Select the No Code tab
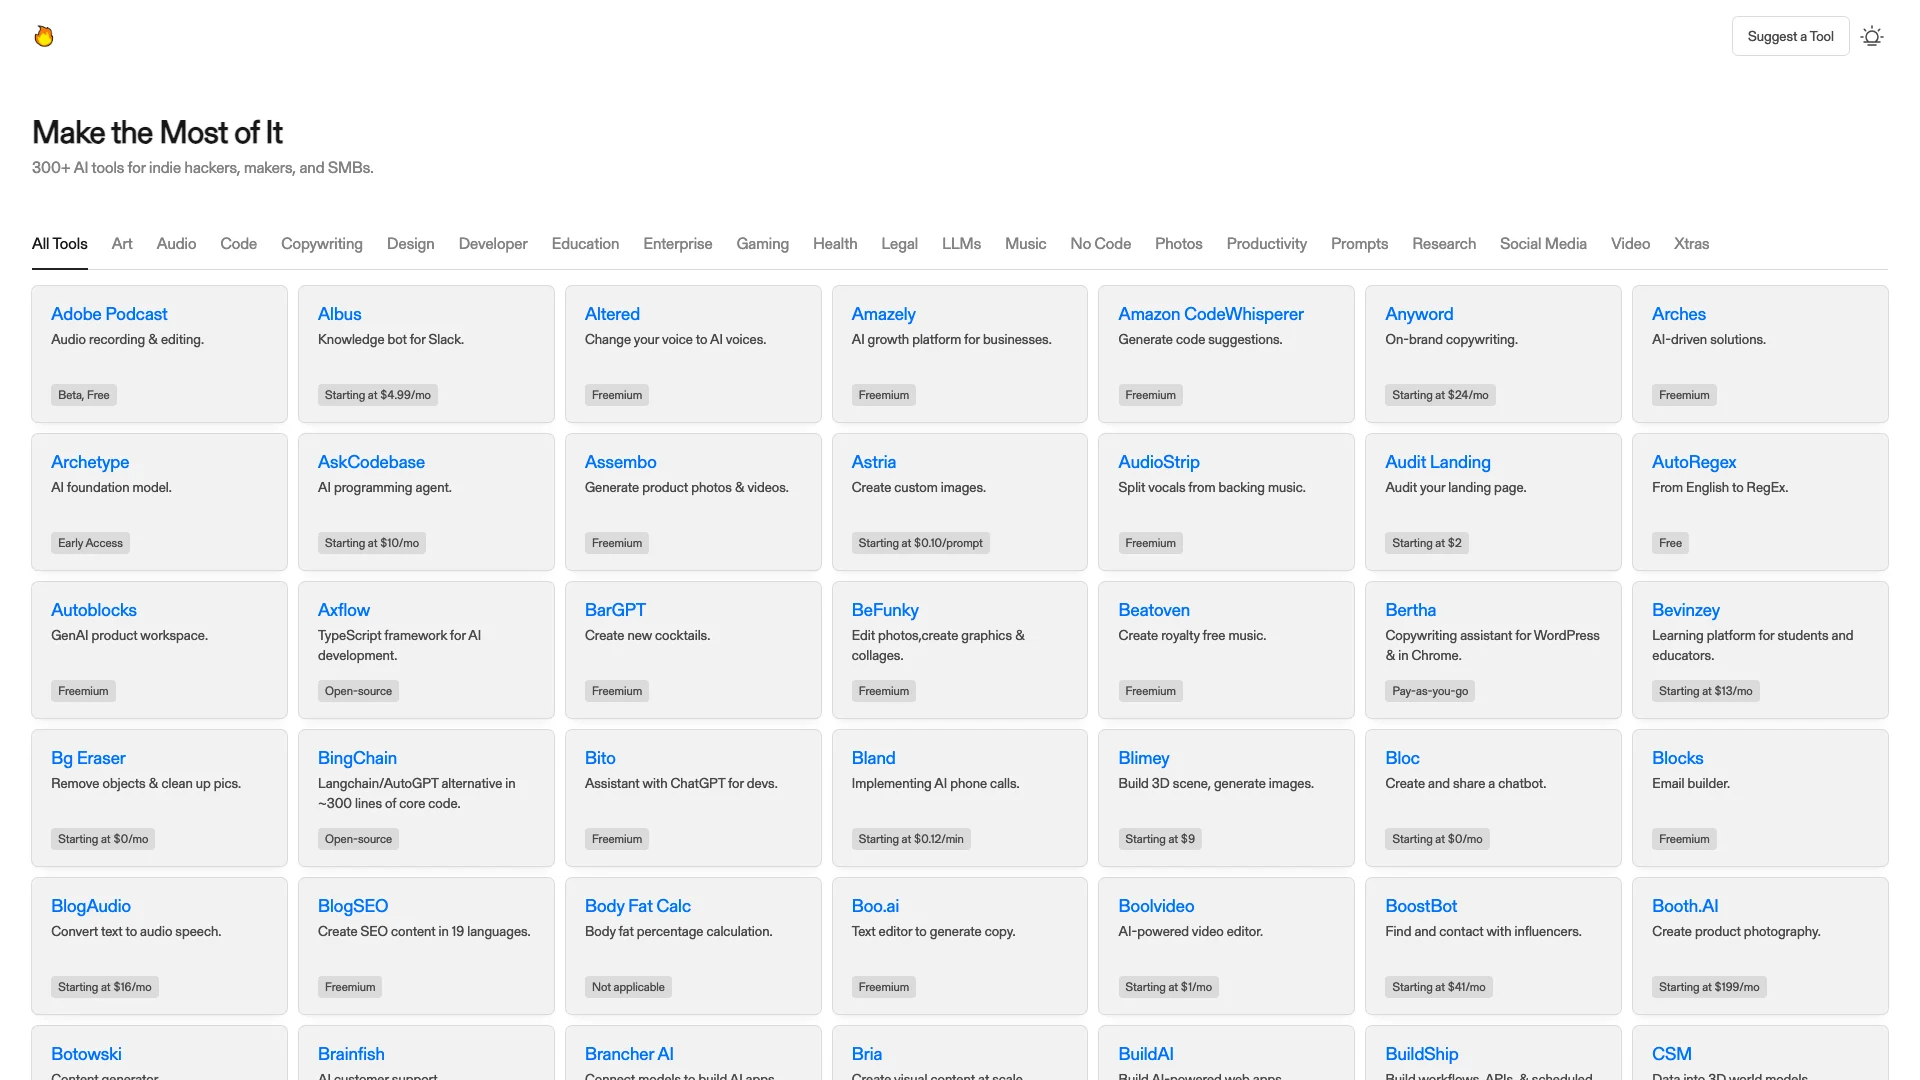Viewport: 1920px width, 1080px height. click(1100, 243)
